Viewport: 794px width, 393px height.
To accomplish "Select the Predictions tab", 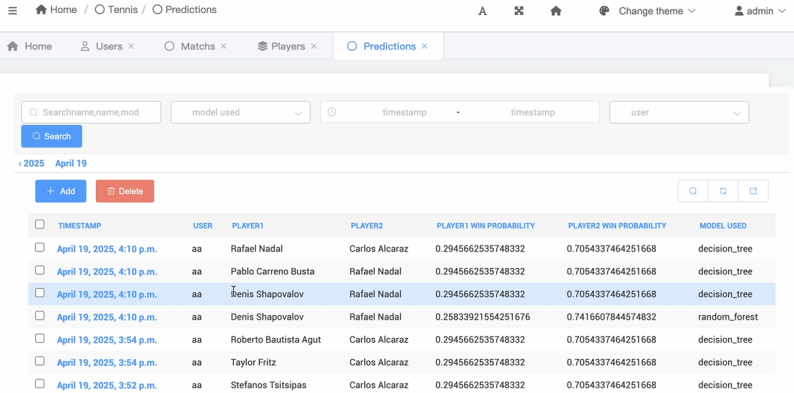I will [389, 46].
